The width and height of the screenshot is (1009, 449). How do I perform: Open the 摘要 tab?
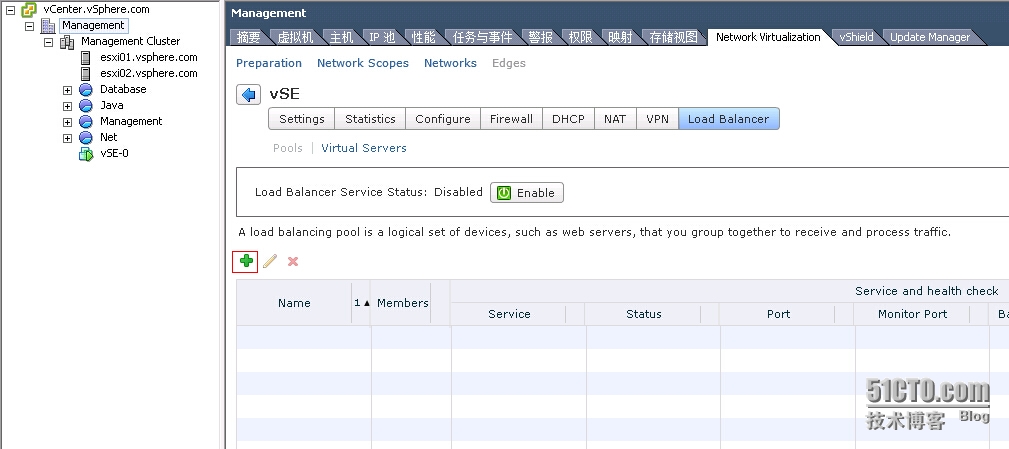[x=248, y=37]
